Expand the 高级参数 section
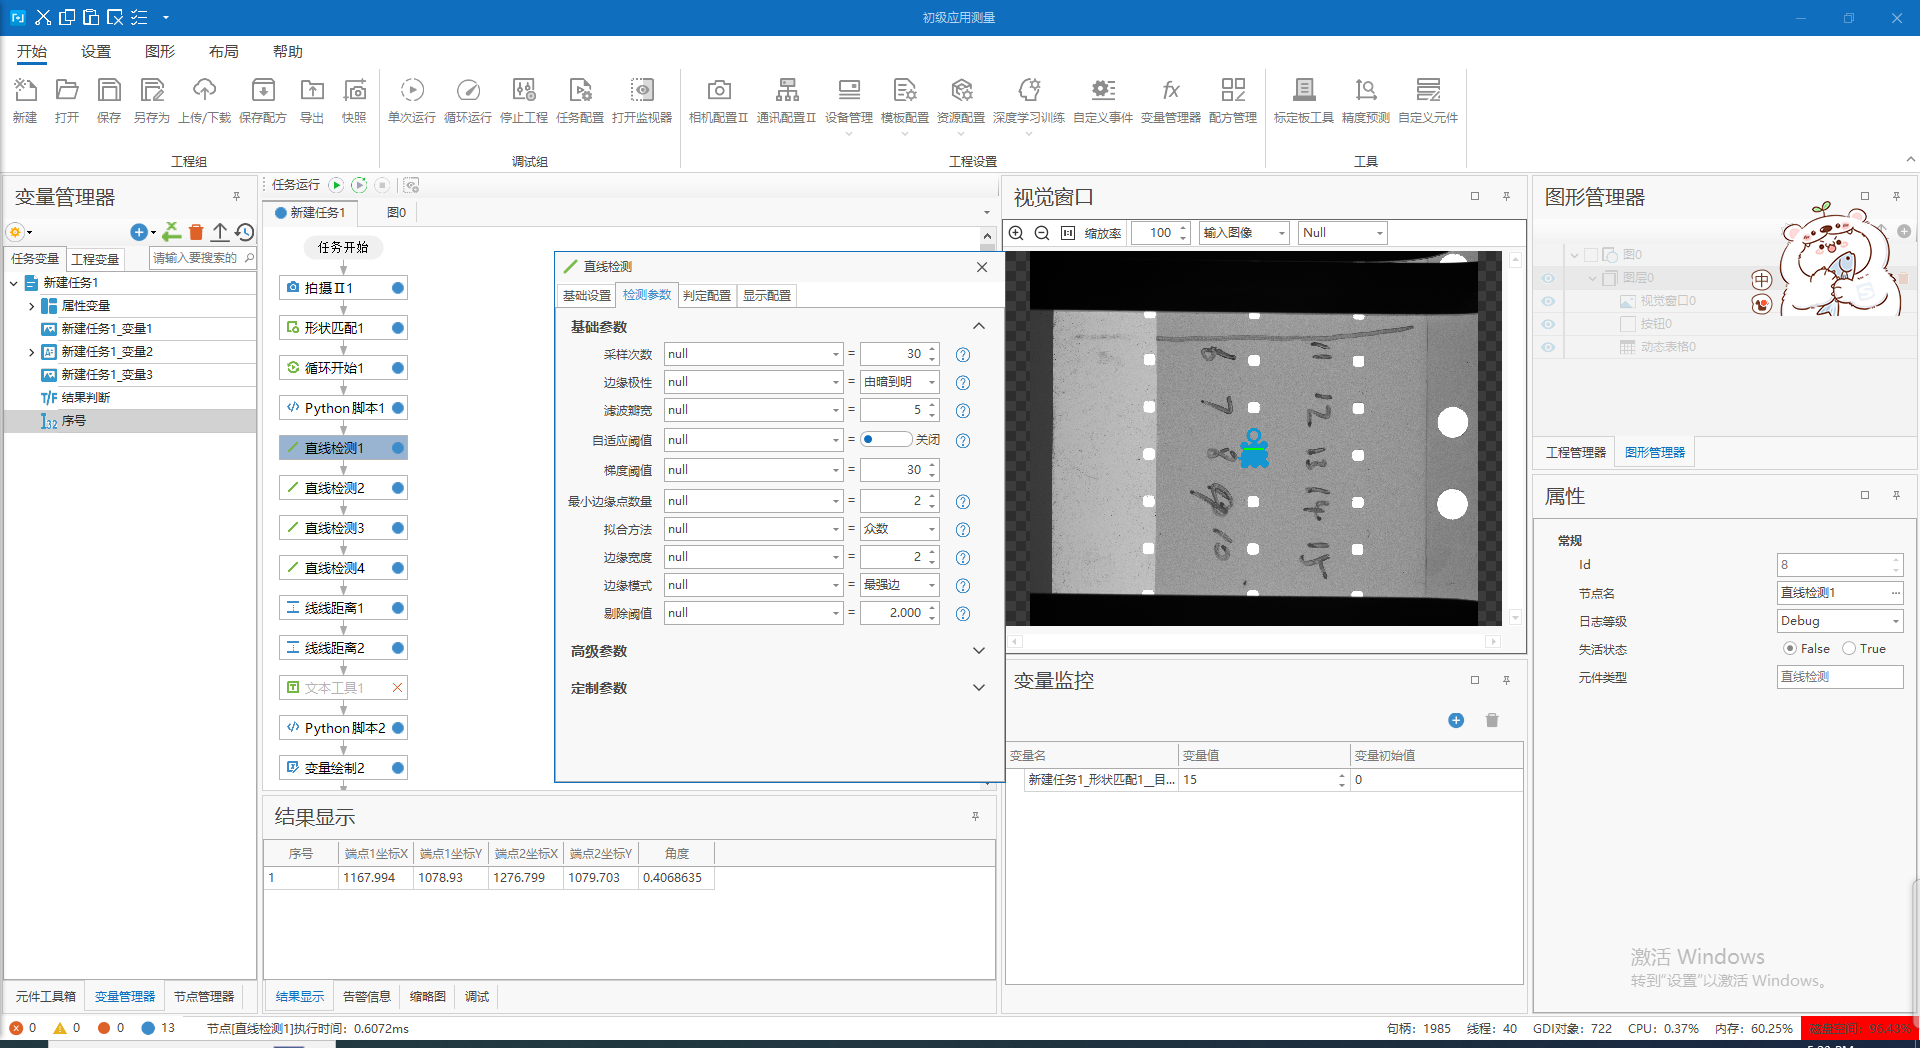The image size is (1920, 1048). (978, 651)
